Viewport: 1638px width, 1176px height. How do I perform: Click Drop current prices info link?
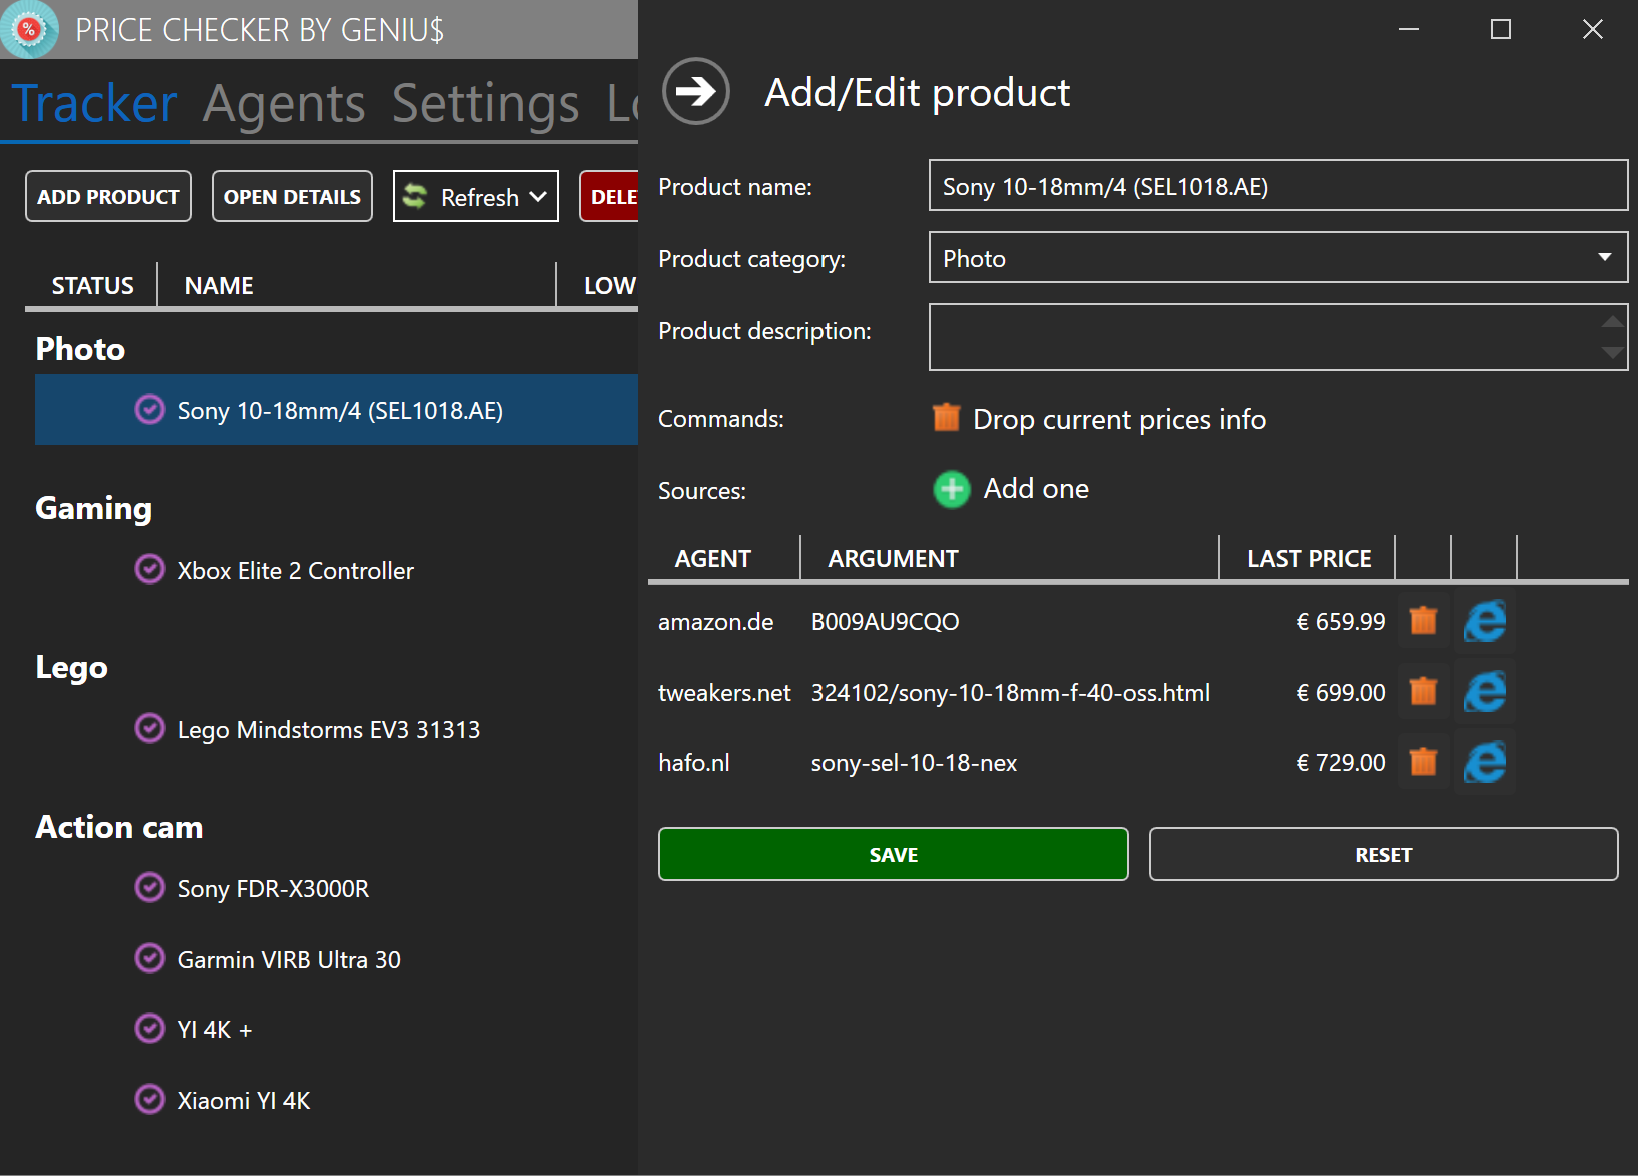[1119, 419]
